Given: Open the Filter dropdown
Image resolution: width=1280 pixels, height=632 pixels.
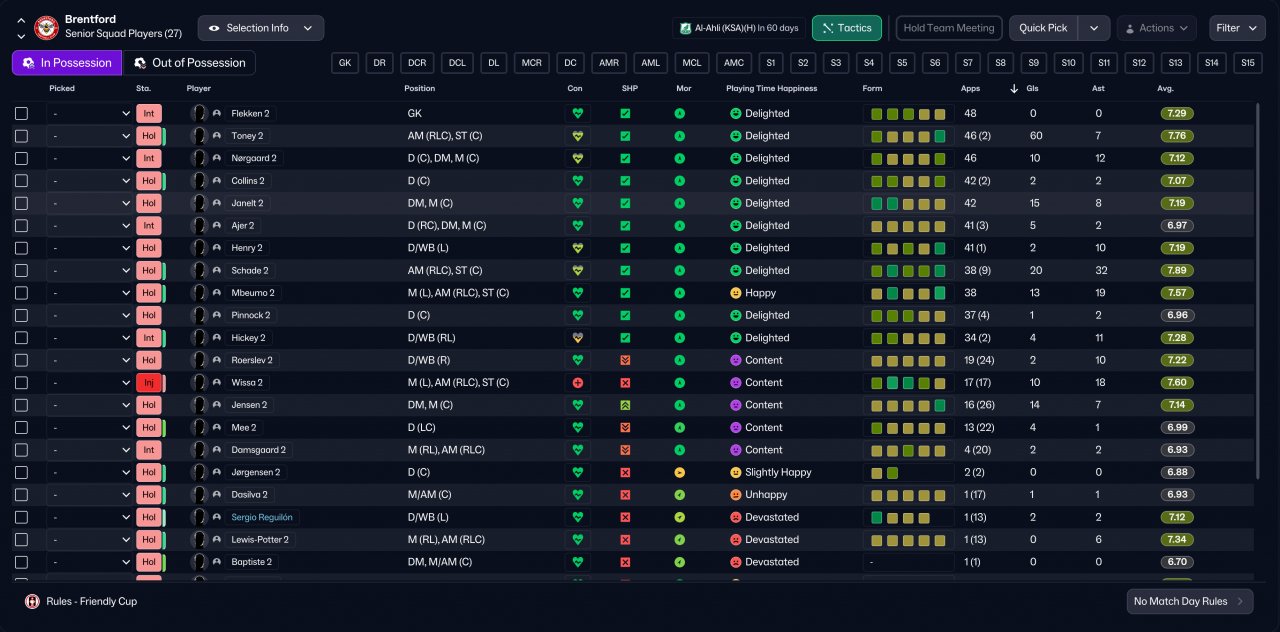Looking at the screenshot, I should click(x=1236, y=28).
